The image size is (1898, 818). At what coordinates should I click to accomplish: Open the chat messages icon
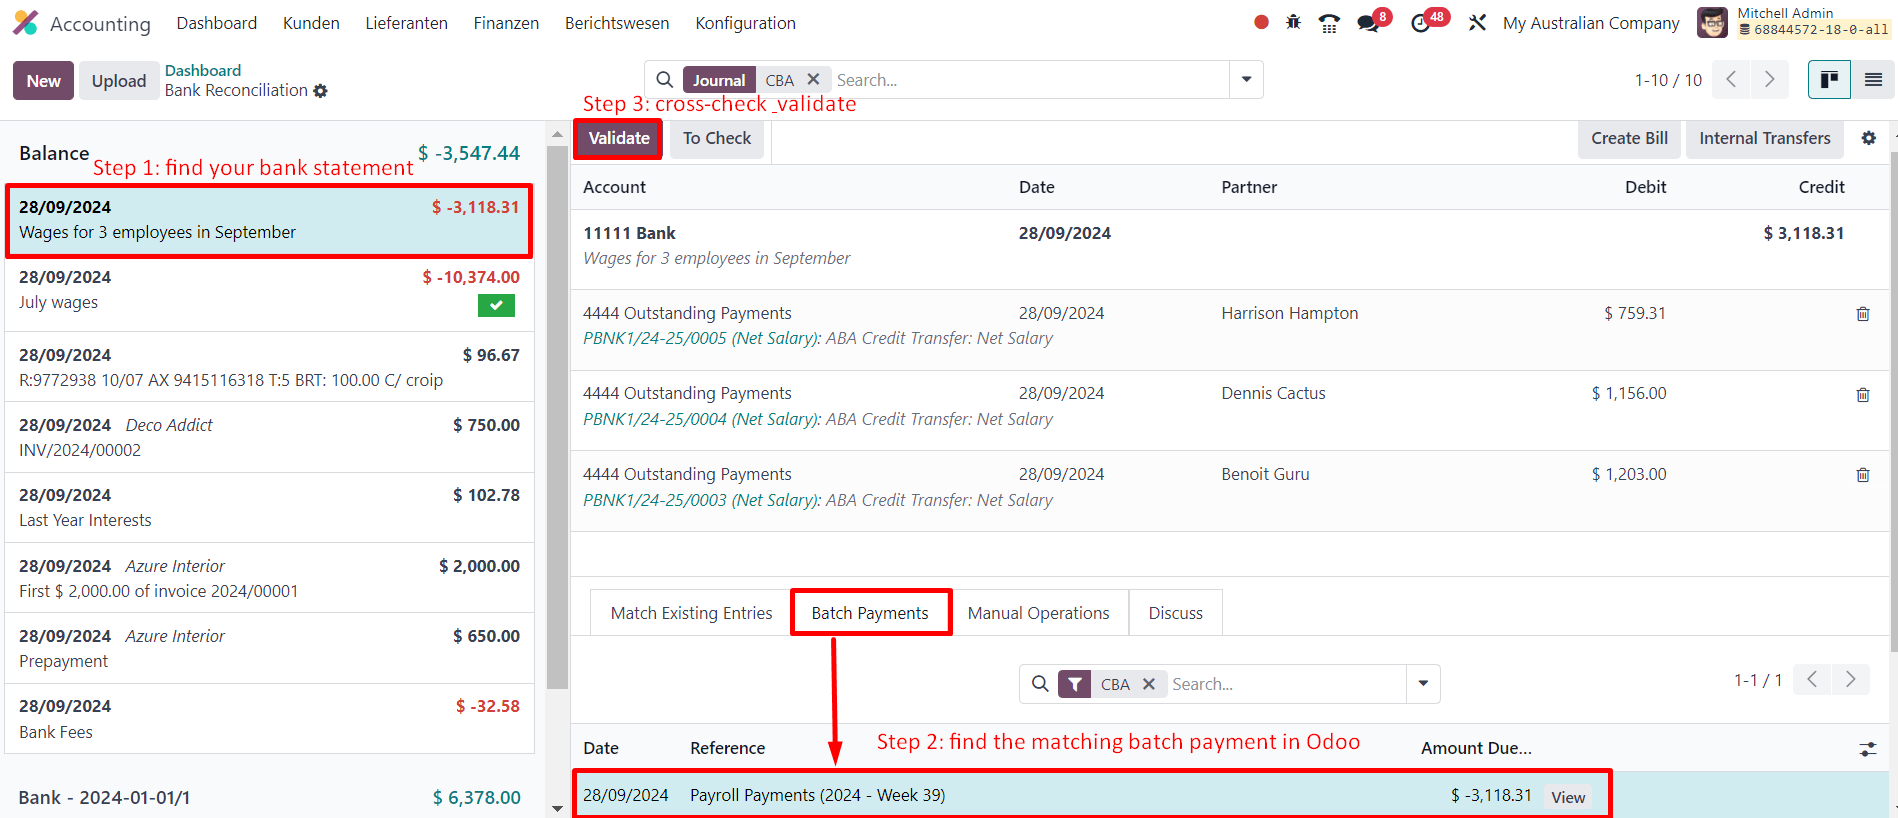pyautogui.click(x=1368, y=23)
